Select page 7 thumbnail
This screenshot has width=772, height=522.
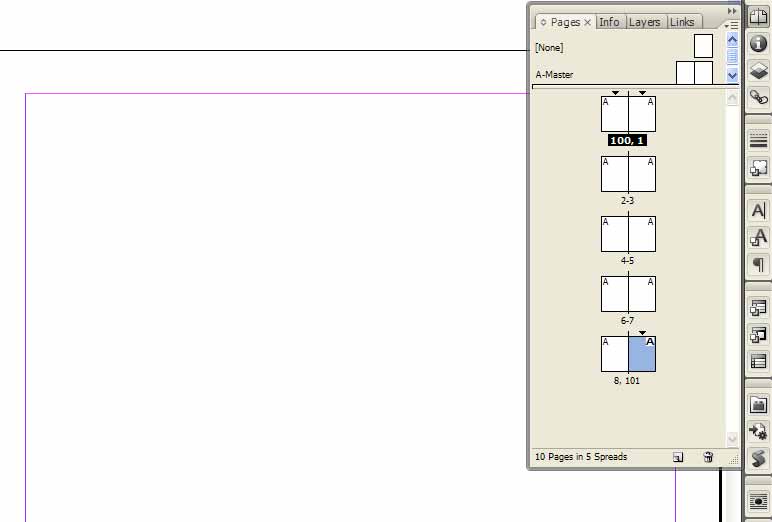pos(642,294)
